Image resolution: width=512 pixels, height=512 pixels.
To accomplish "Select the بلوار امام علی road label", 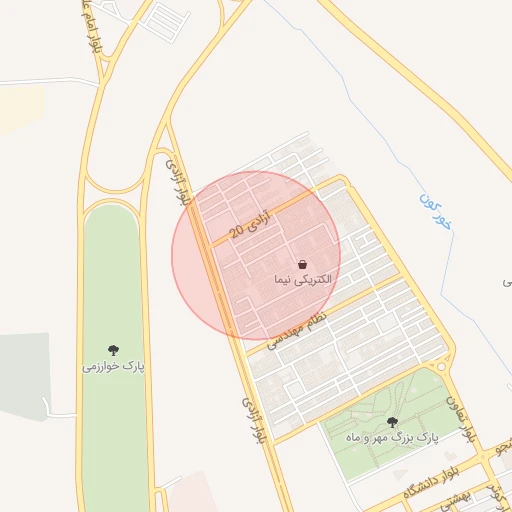I will pyautogui.click(x=91, y=27).
